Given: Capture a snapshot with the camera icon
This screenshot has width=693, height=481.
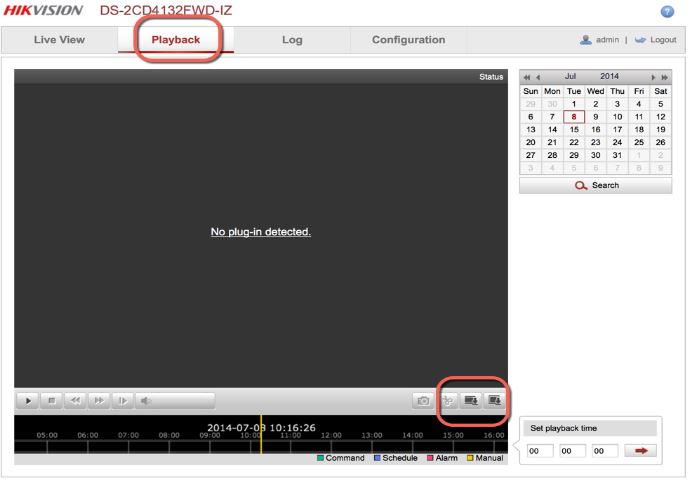Looking at the screenshot, I should tap(423, 401).
